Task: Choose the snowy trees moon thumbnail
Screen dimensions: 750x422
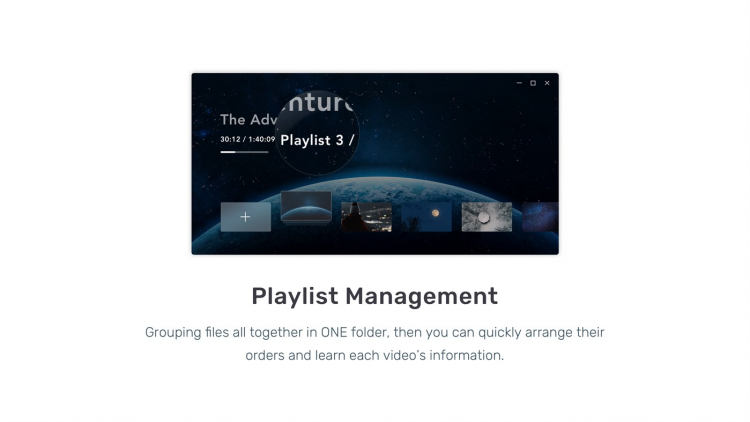Action: click(x=486, y=217)
